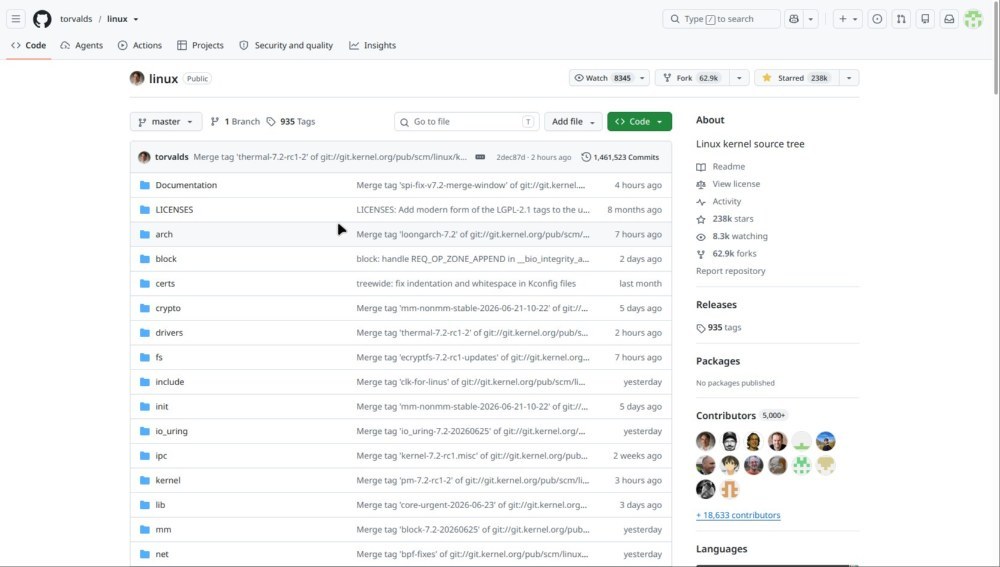Open + 18,633 contributors link

(x=738, y=515)
